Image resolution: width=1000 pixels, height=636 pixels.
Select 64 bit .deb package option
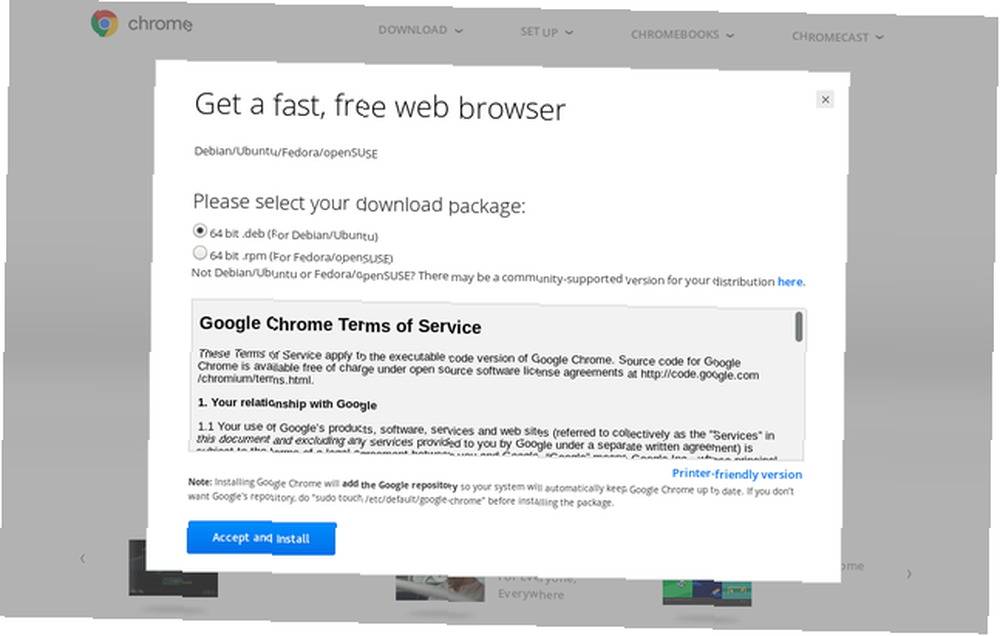point(200,230)
